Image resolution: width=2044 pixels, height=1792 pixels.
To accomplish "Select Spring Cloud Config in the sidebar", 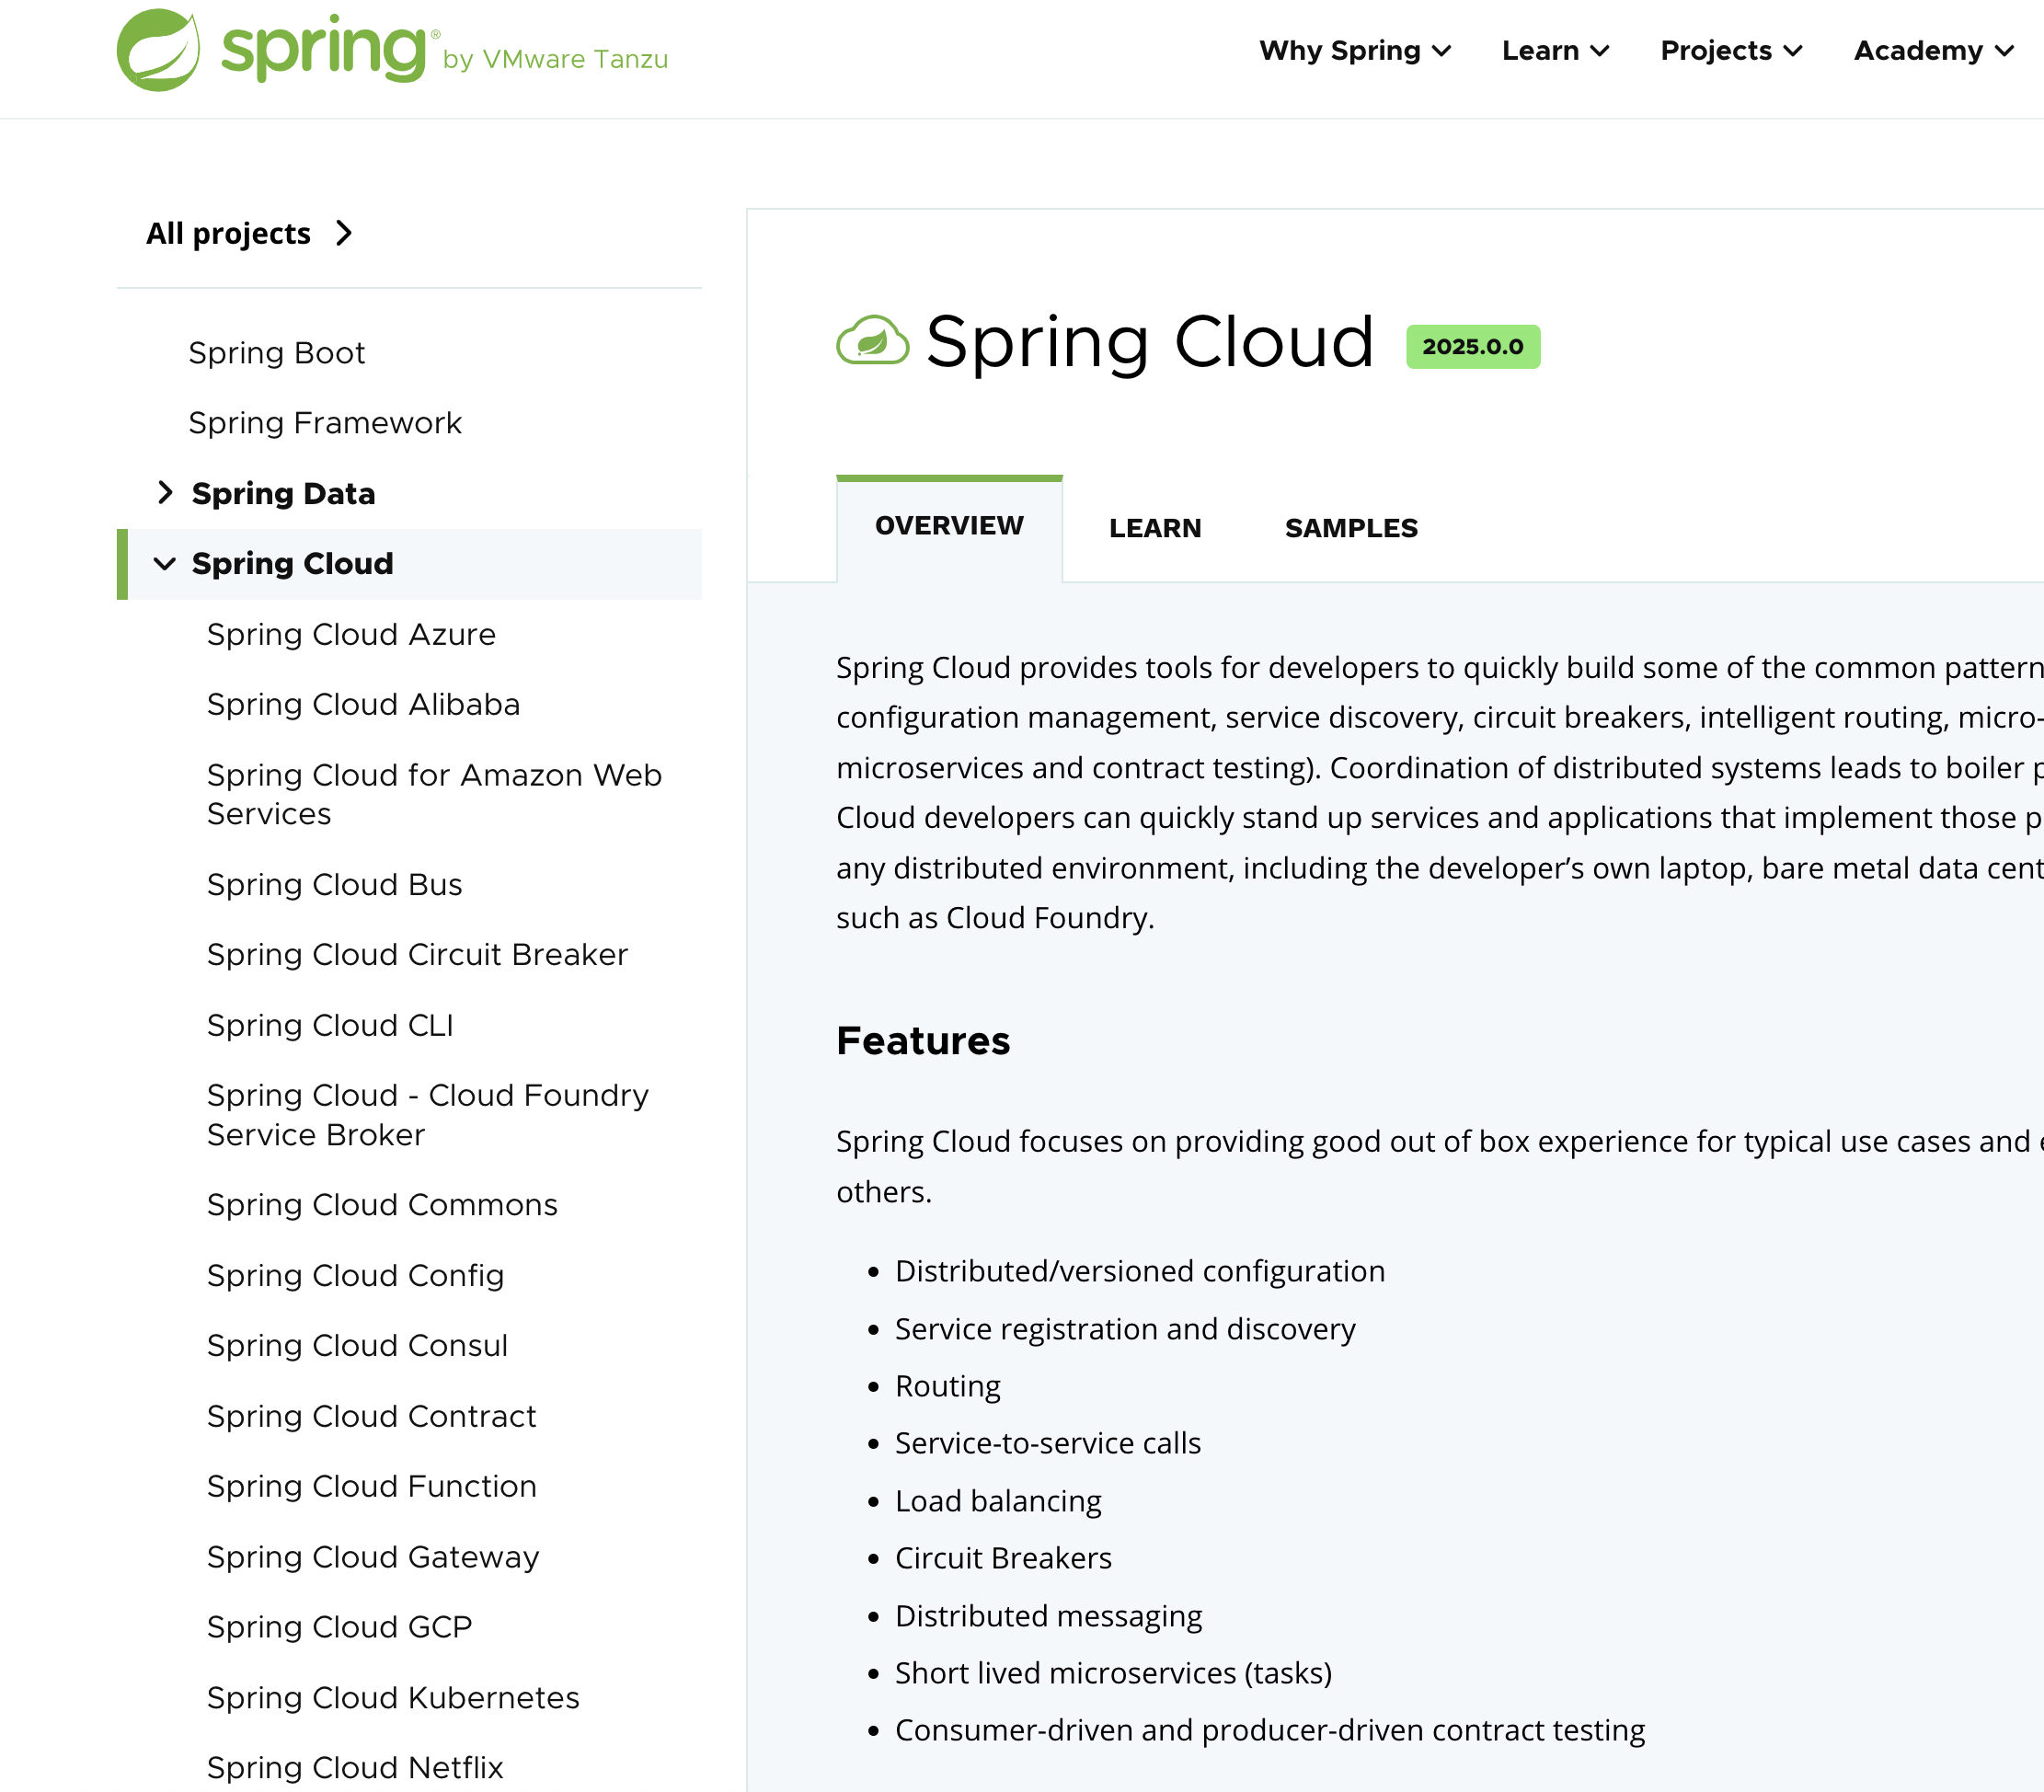I will [x=355, y=1275].
